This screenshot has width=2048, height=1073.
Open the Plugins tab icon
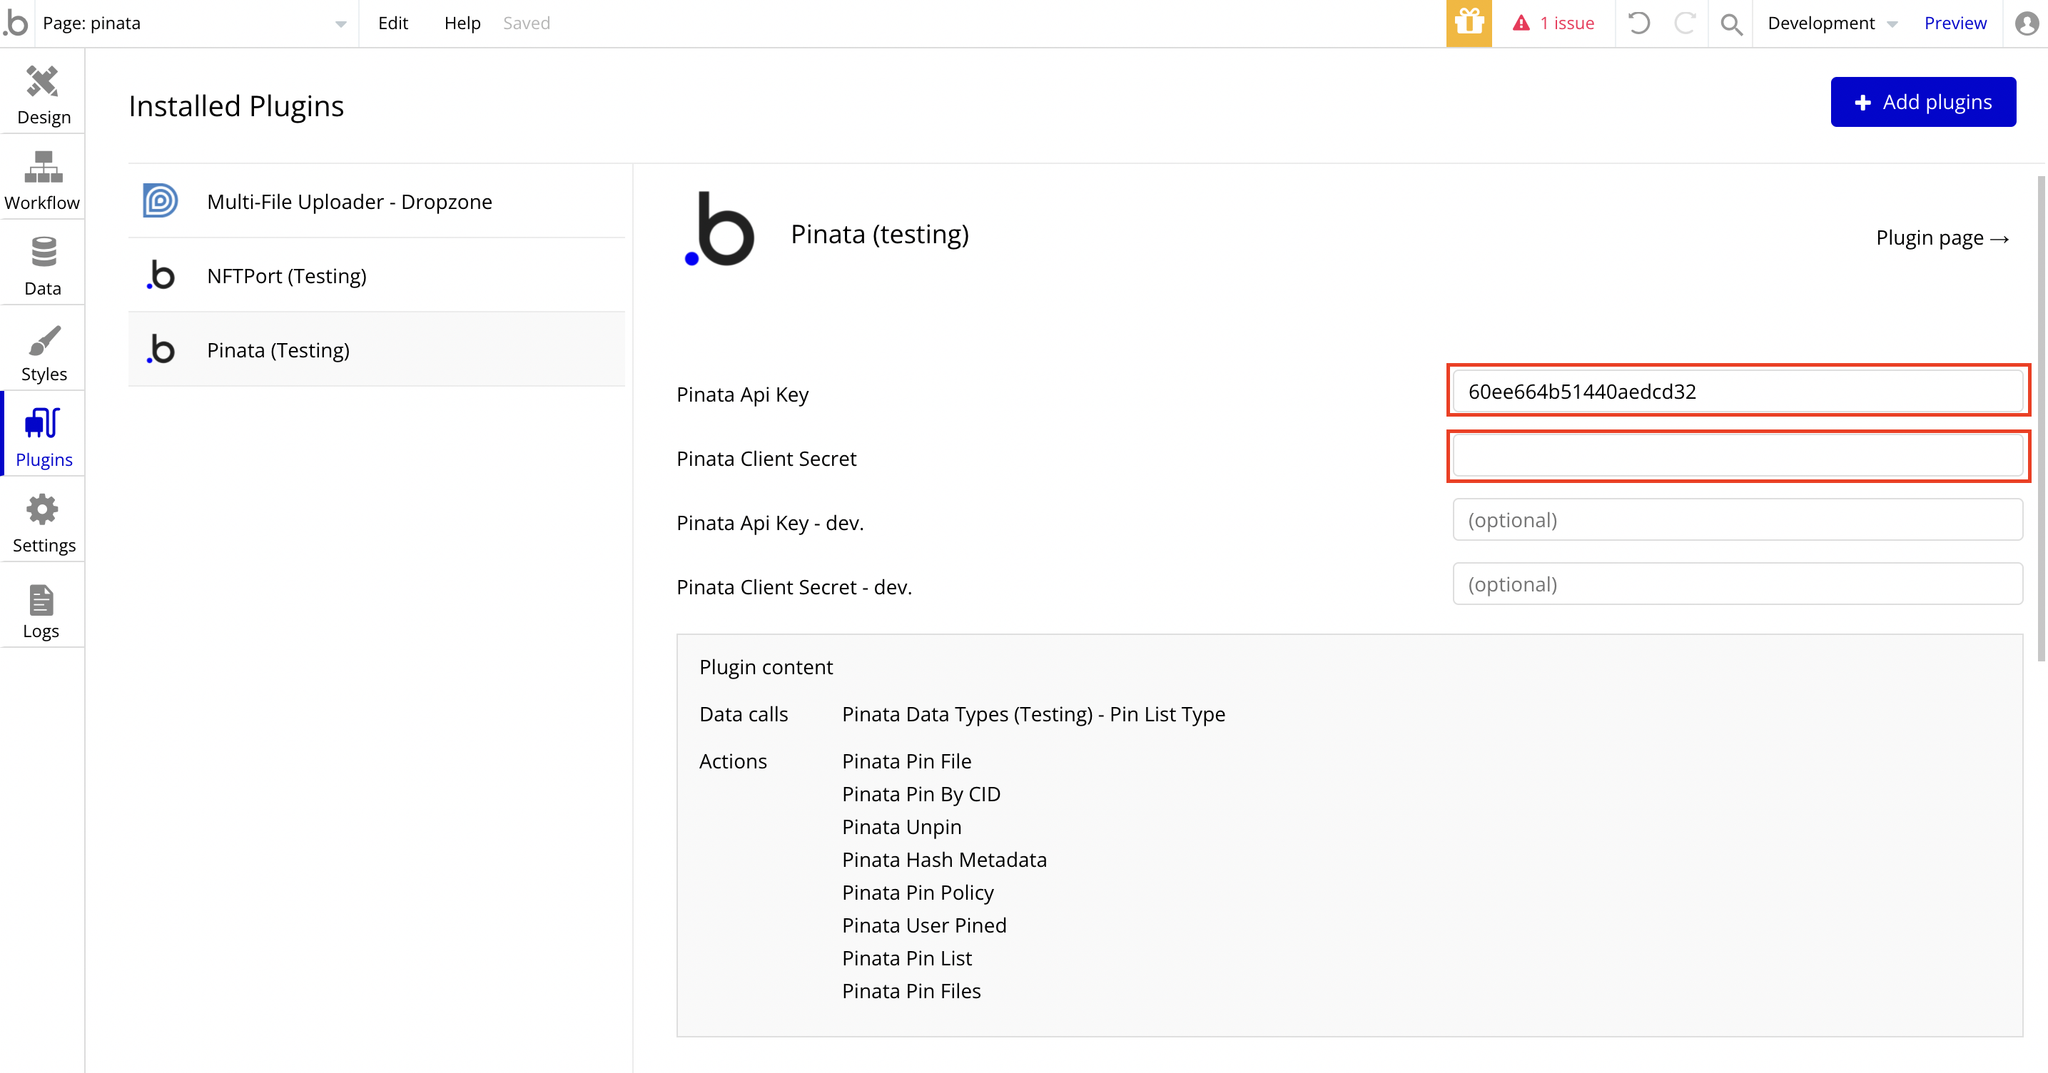tap(43, 424)
